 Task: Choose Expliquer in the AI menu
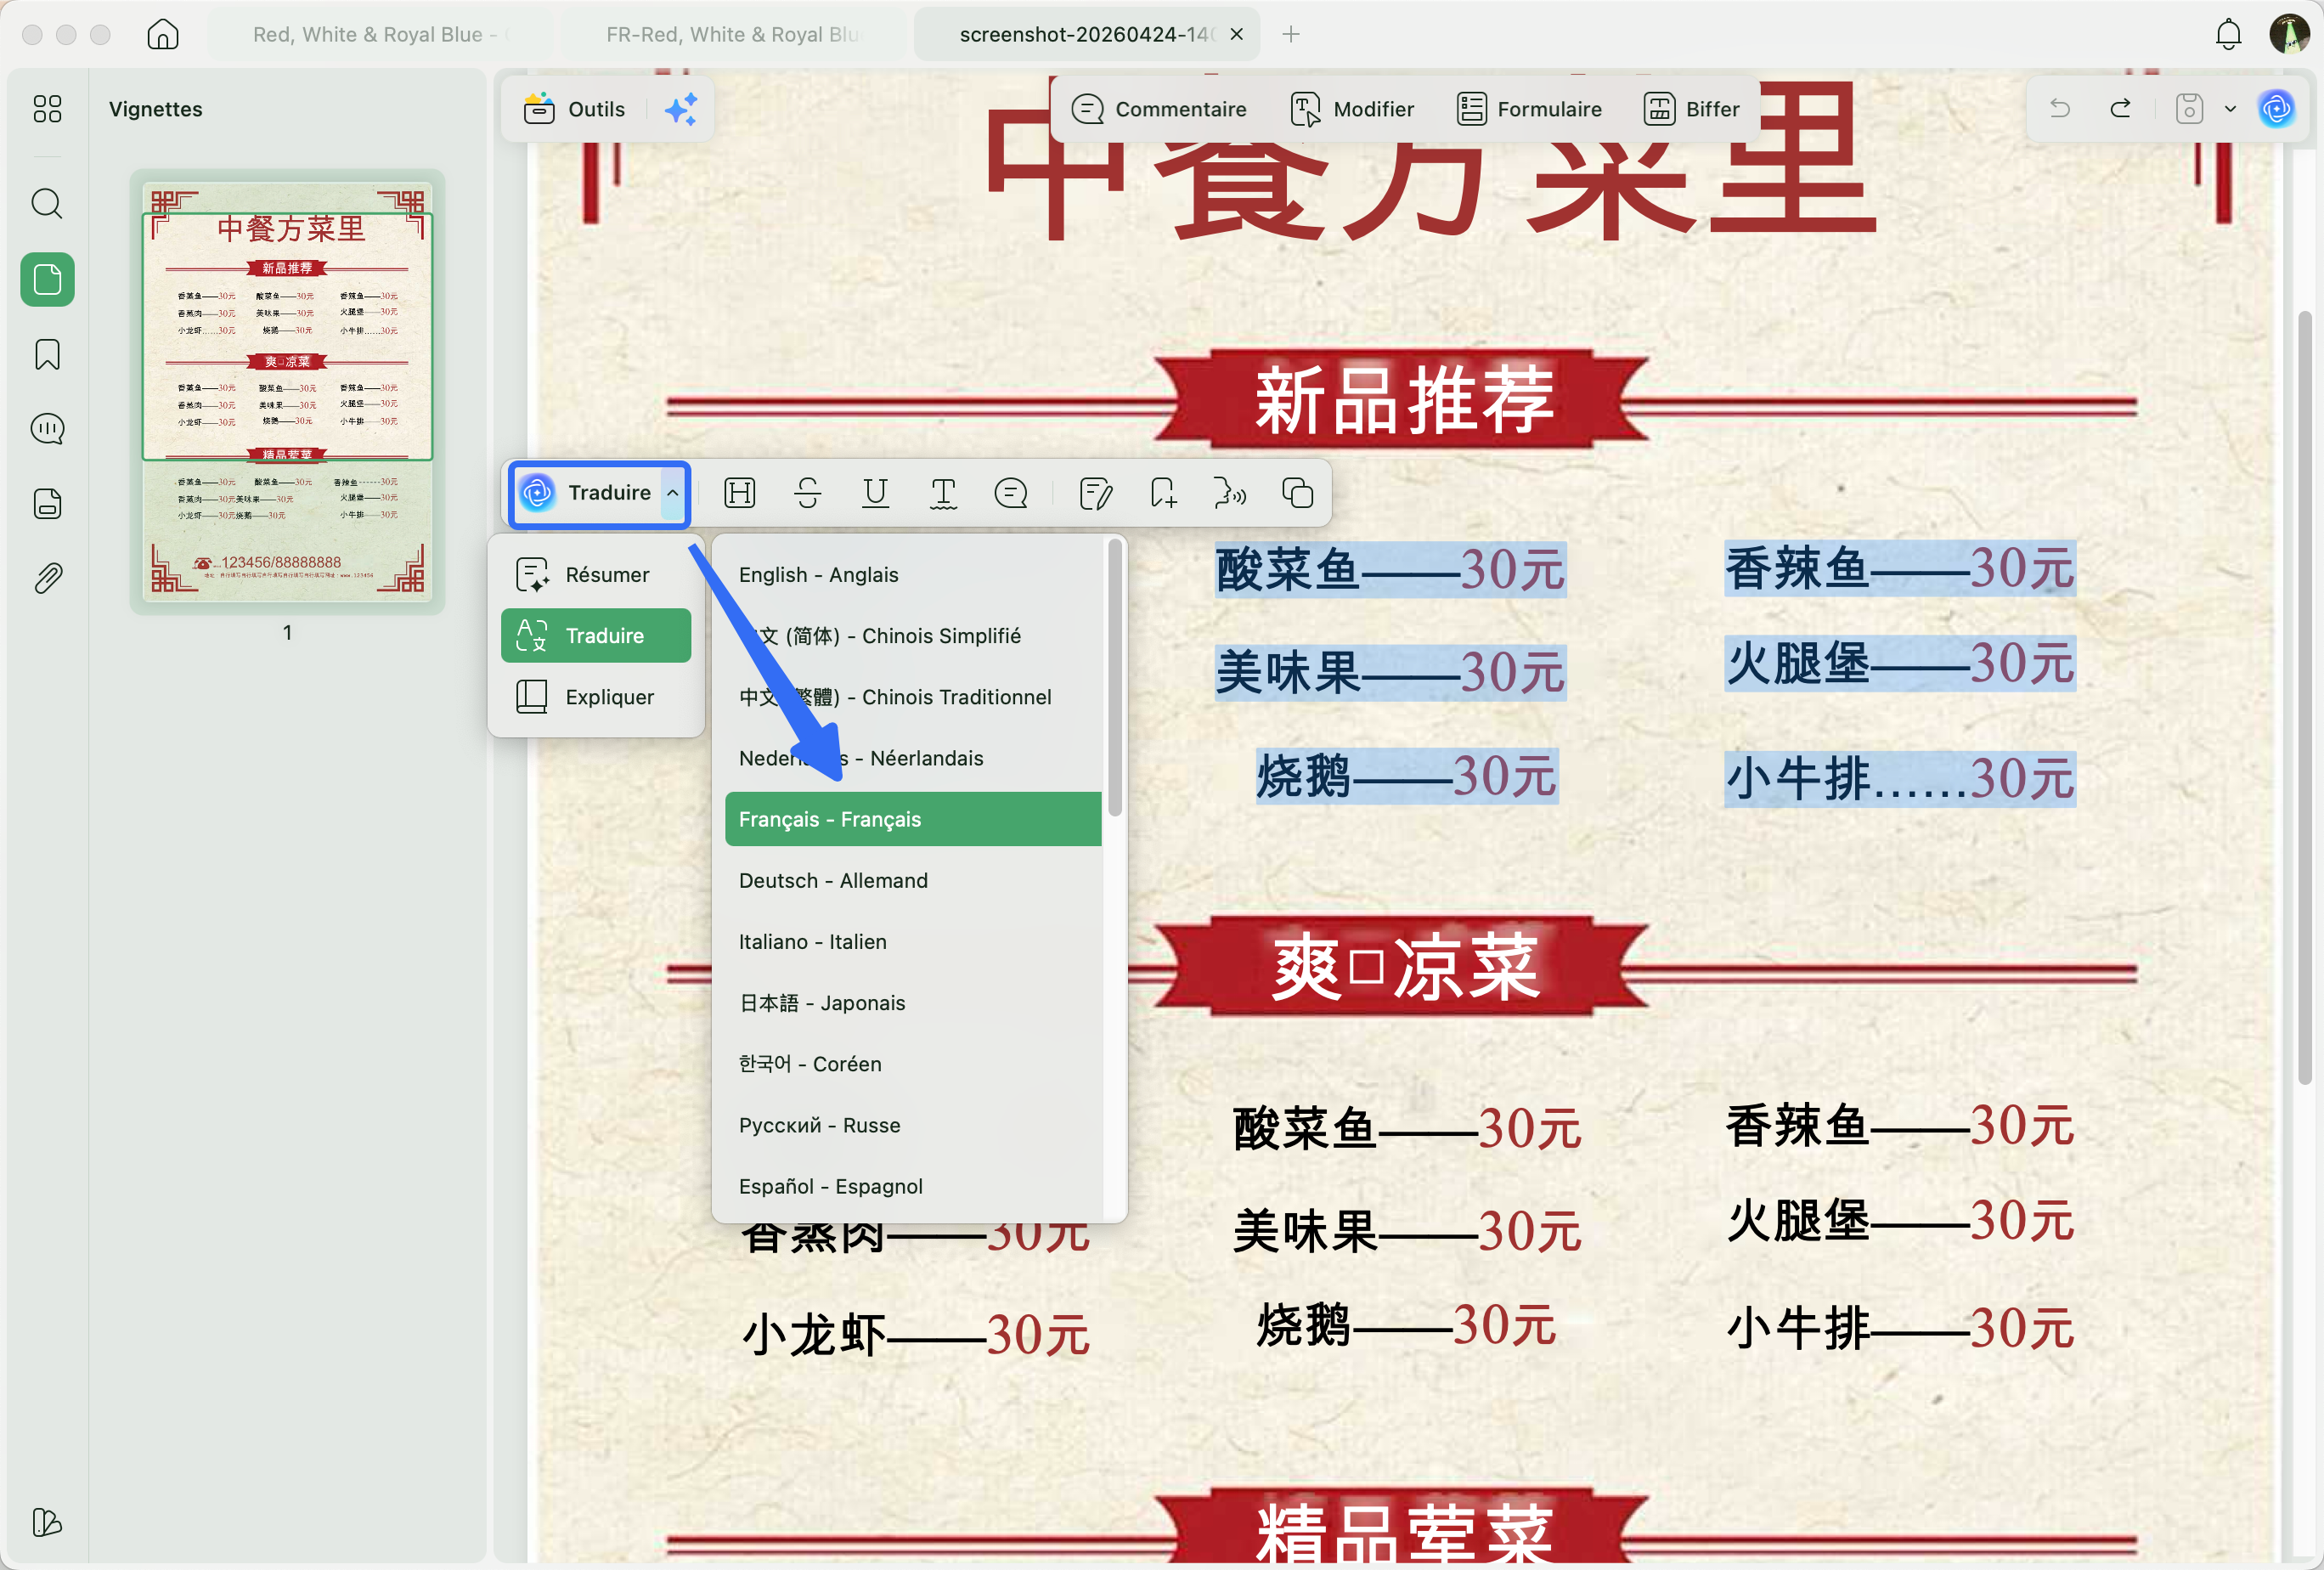tap(597, 697)
